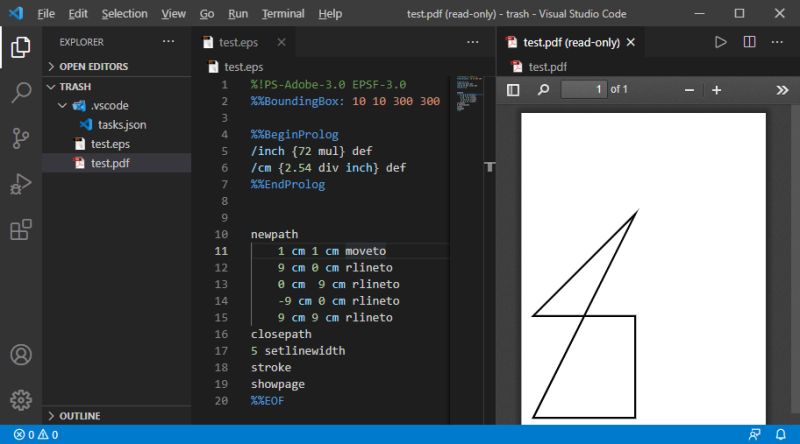Image resolution: width=800 pixels, height=444 pixels.
Task: Click the word moveto in line 11
Action: tap(365, 251)
